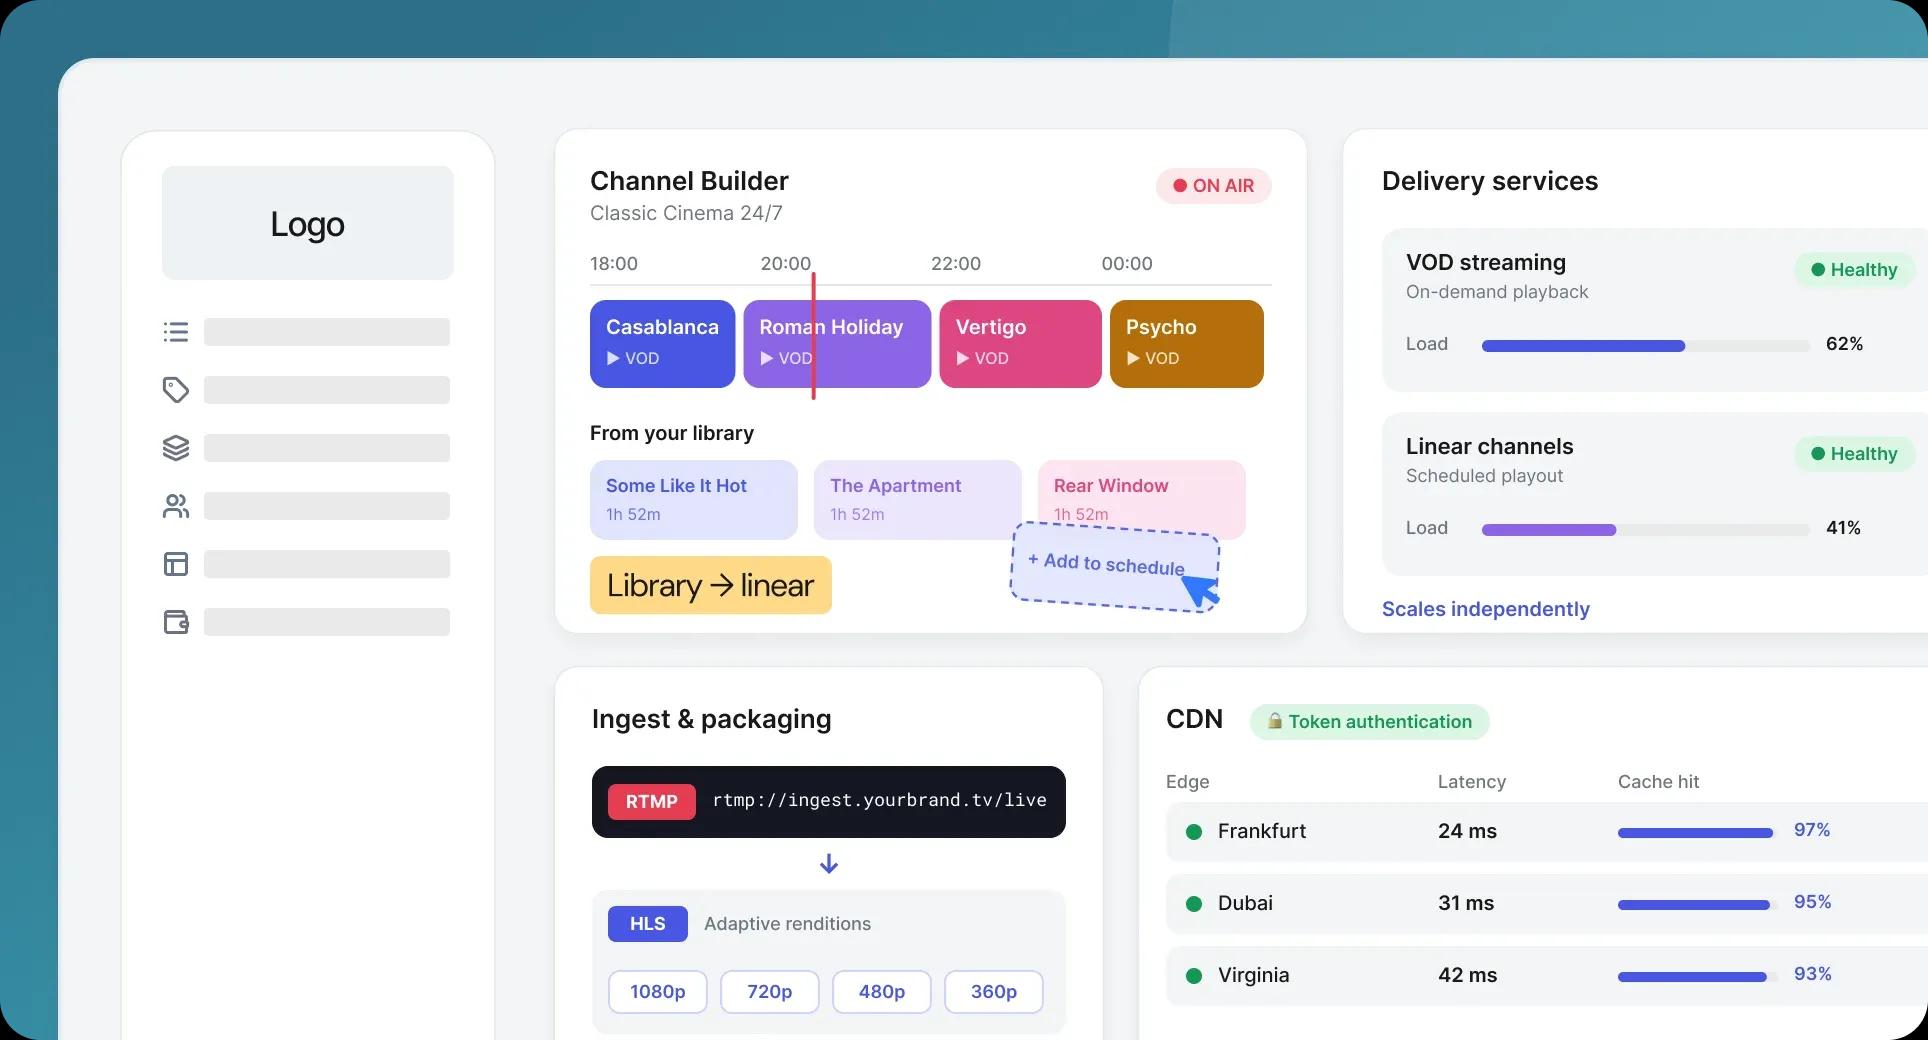Image resolution: width=1928 pixels, height=1040 pixels.
Task: Click the play icon on Vertigo block
Action: [x=963, y=358]
